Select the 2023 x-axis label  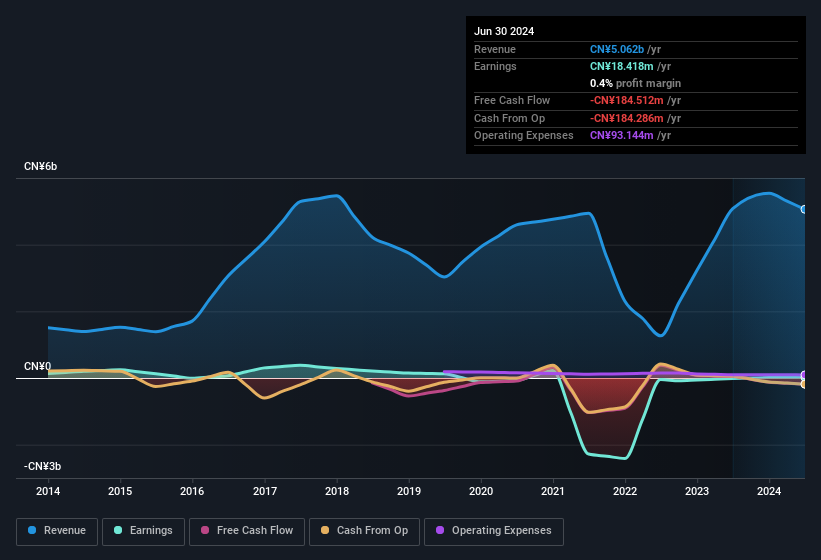tap(697, 491)
